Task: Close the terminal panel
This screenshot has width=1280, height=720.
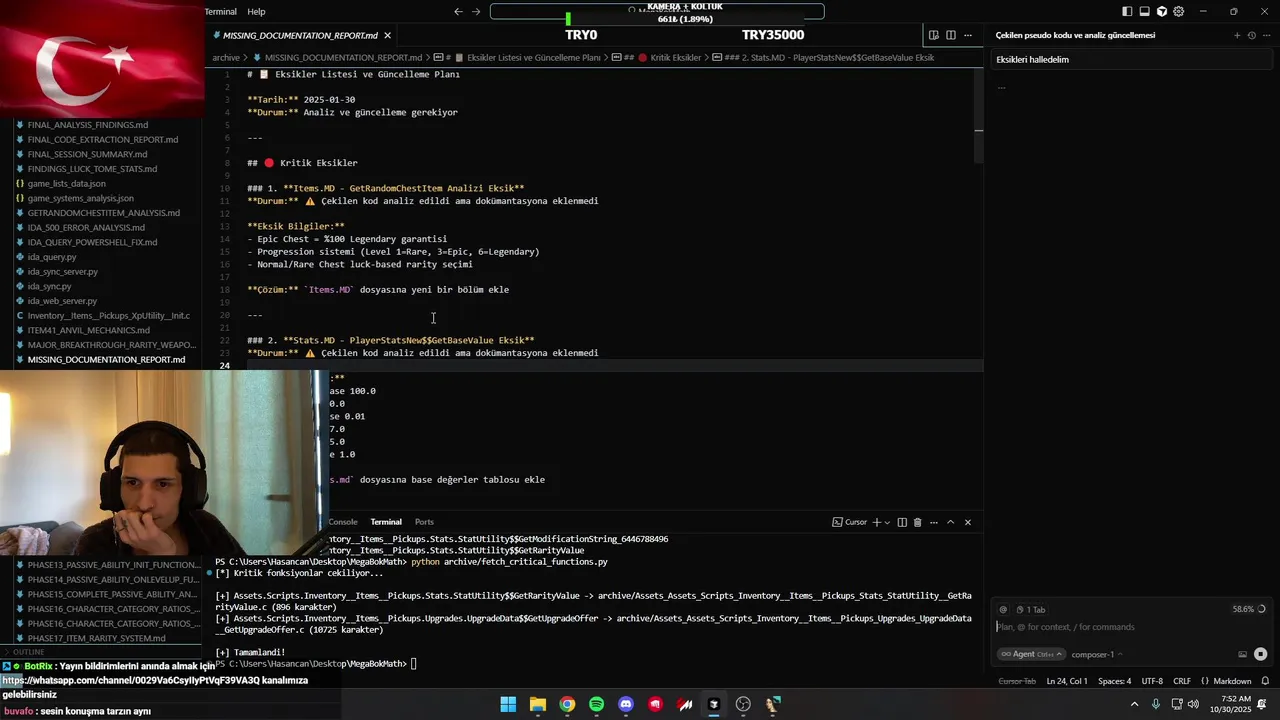Action: click(967, 522)
